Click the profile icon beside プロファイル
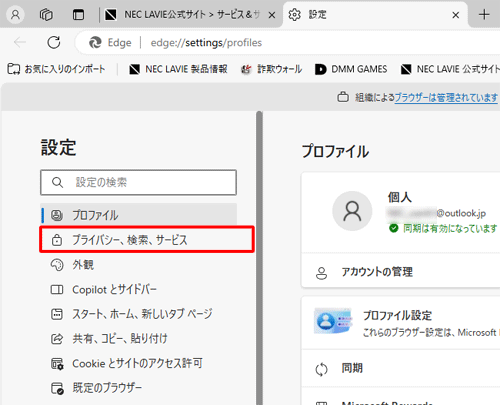Screen dimensions: 500x405 [x=57, y=215]
